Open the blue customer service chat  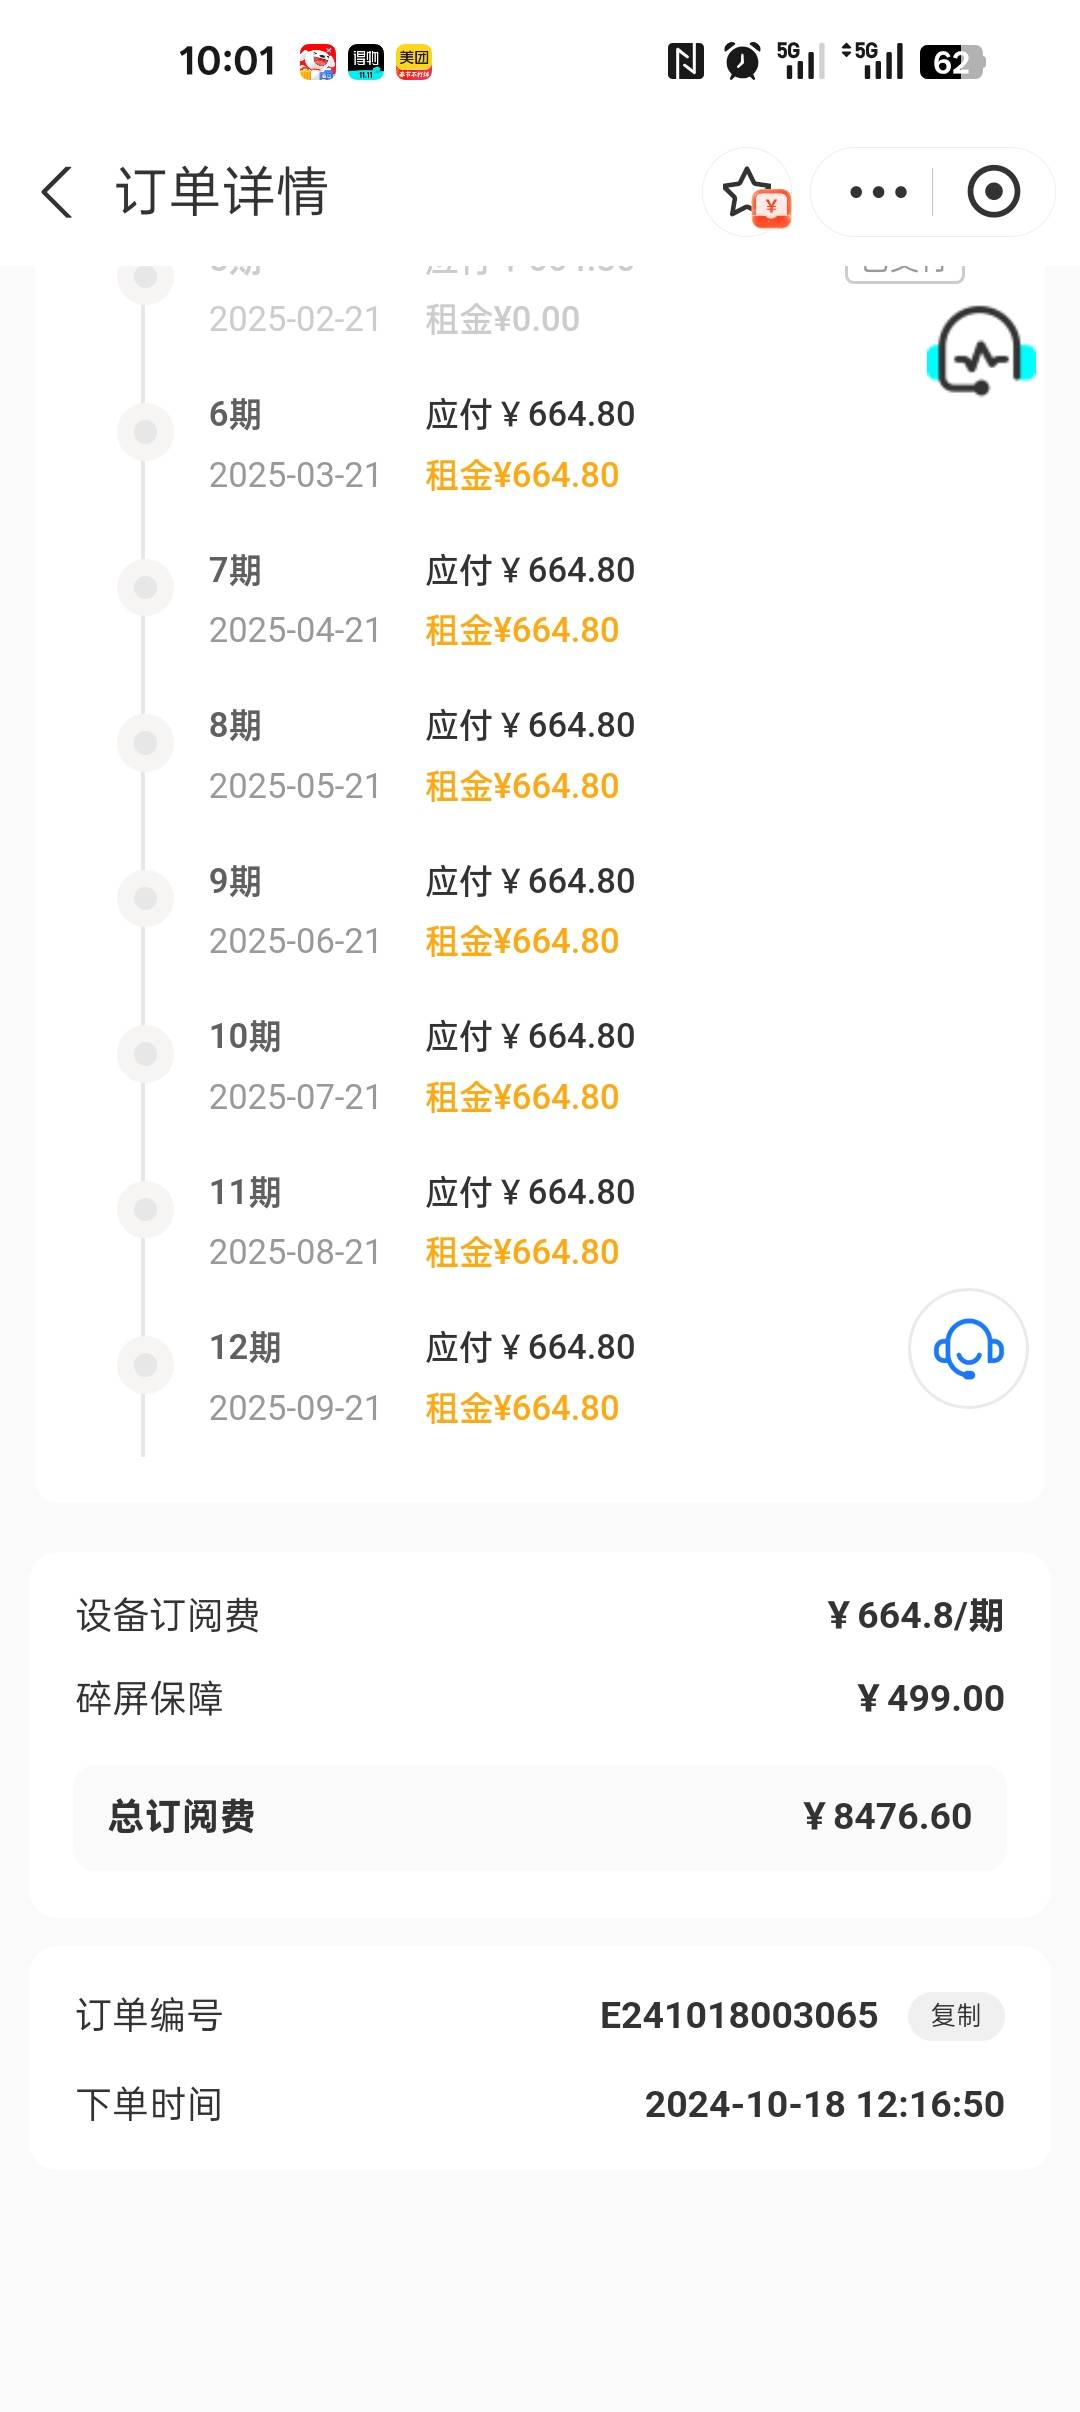968,1349
